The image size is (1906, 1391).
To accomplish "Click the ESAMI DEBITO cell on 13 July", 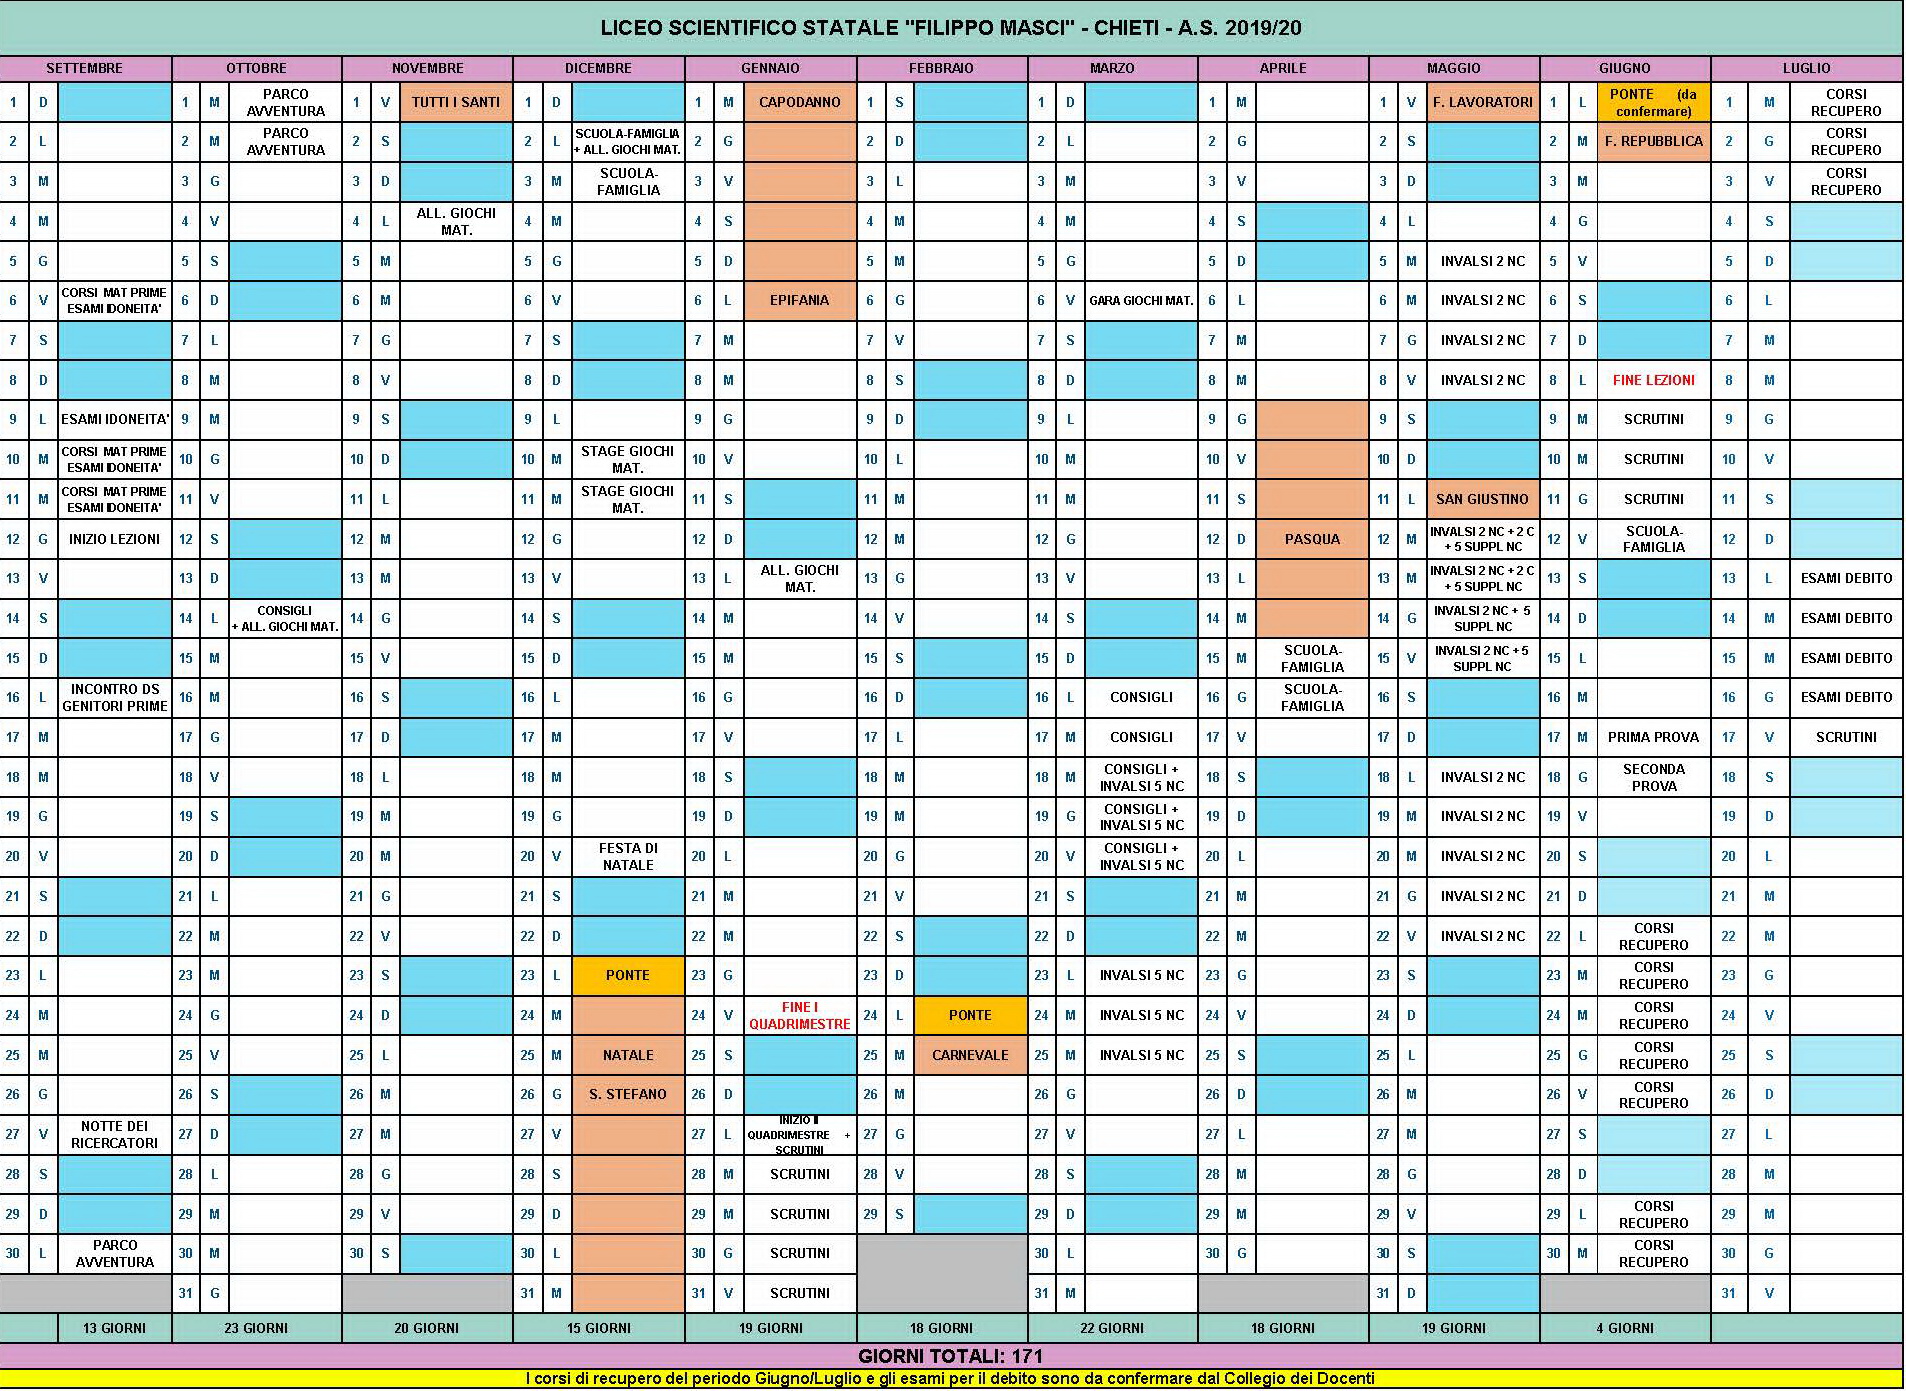I will point(1846,578).
